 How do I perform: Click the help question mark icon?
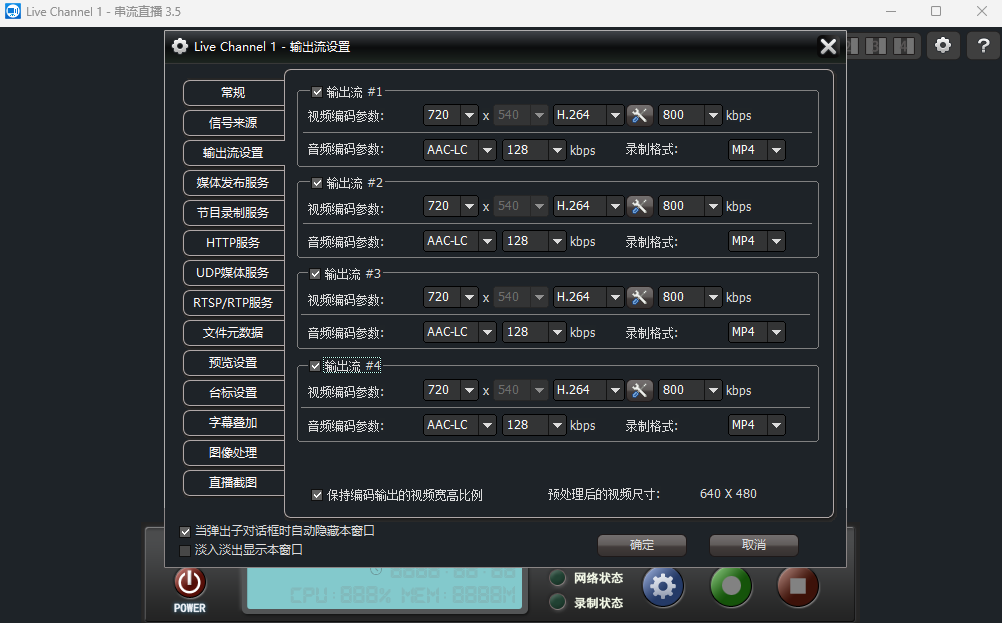983,45
